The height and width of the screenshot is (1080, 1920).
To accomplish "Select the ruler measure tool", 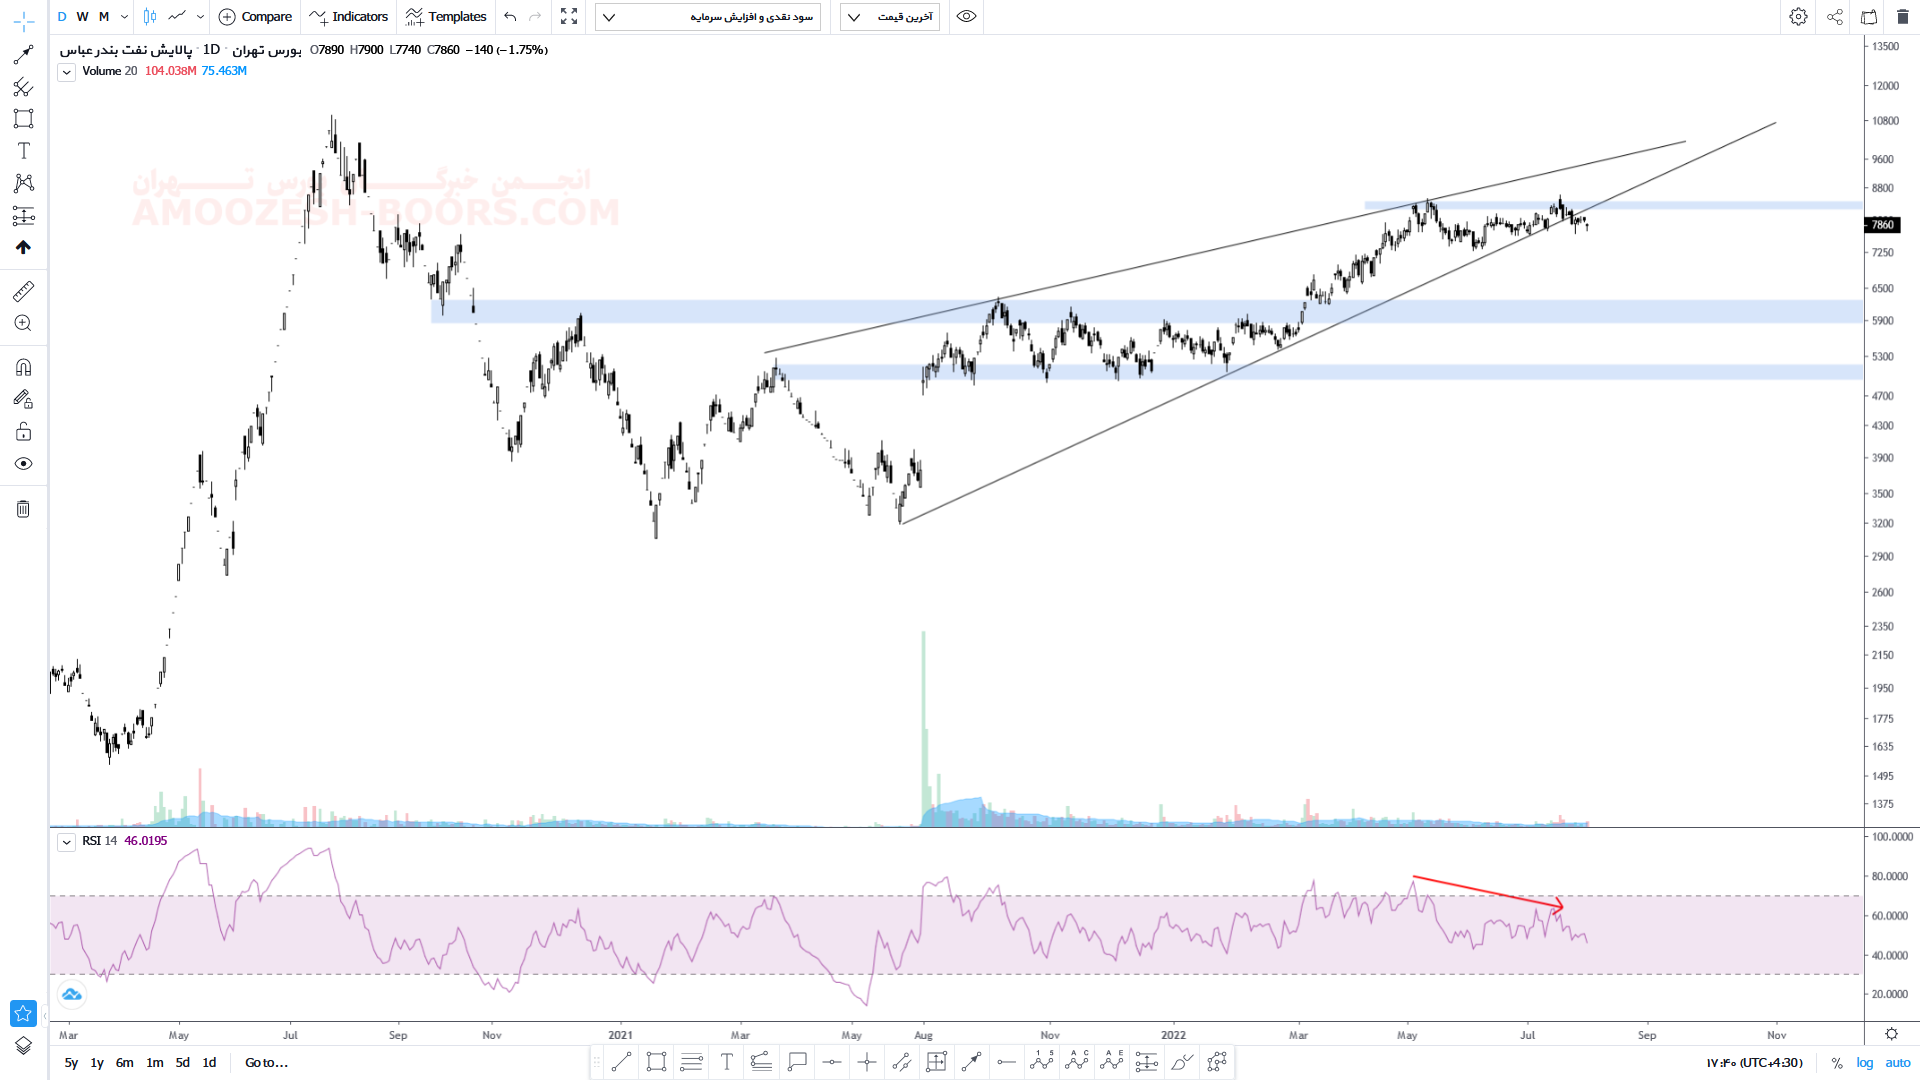I will coord(24,291).
